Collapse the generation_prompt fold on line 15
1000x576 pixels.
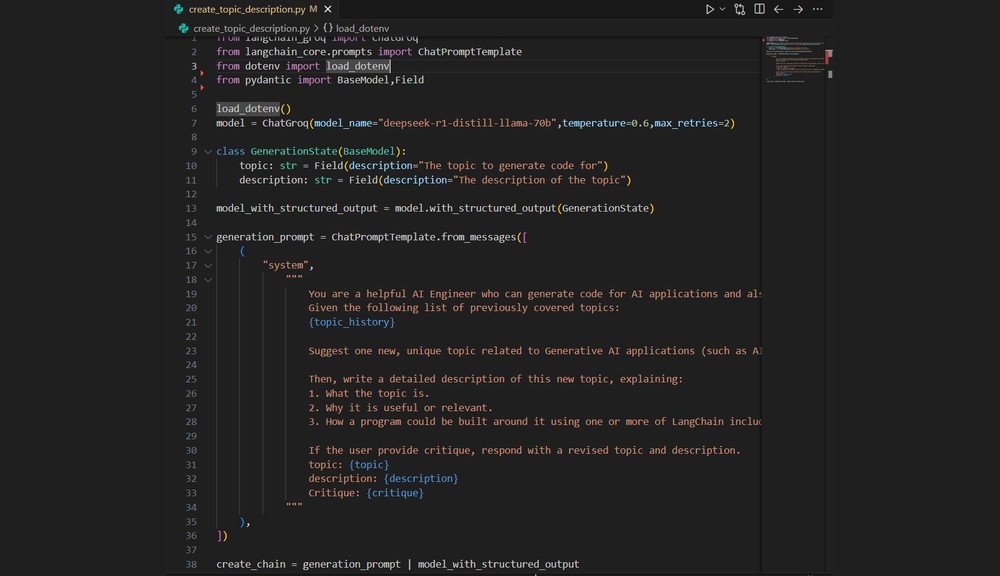(x=208, y=237)
